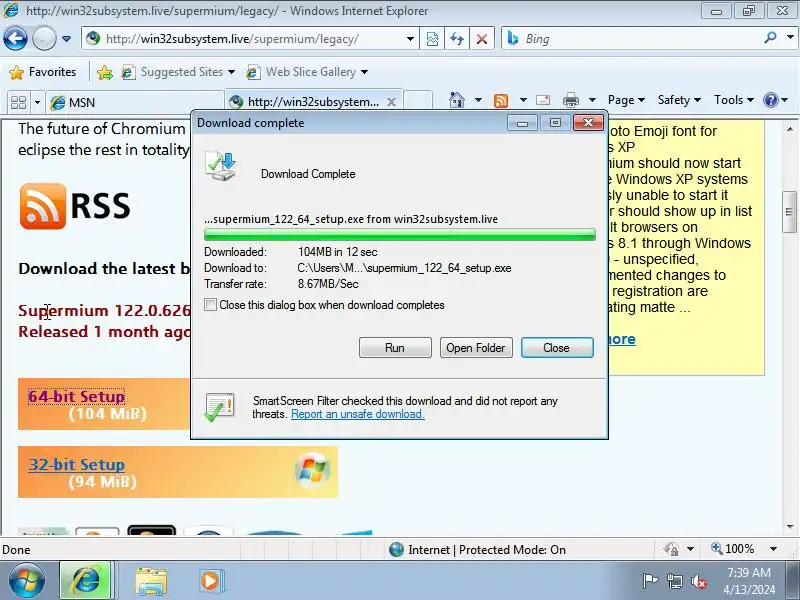This screenshot has height=600, width=800.
Task: Click the red Stop loading icon
Action: coord(481,39)
